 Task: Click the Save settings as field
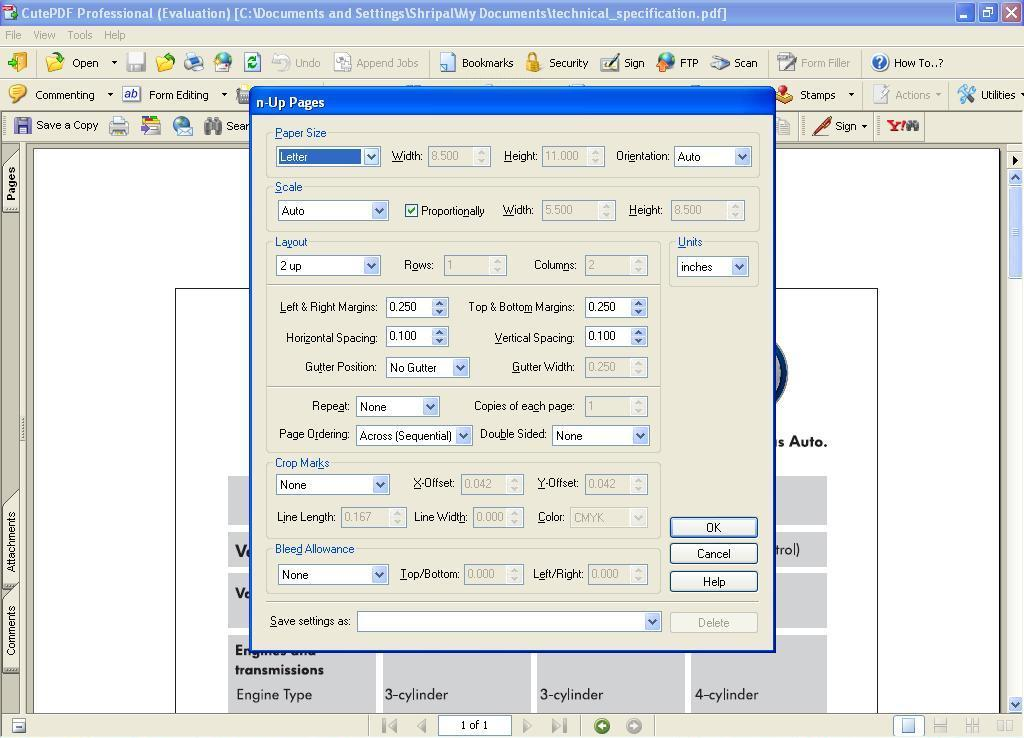click(x=501, y=622)
